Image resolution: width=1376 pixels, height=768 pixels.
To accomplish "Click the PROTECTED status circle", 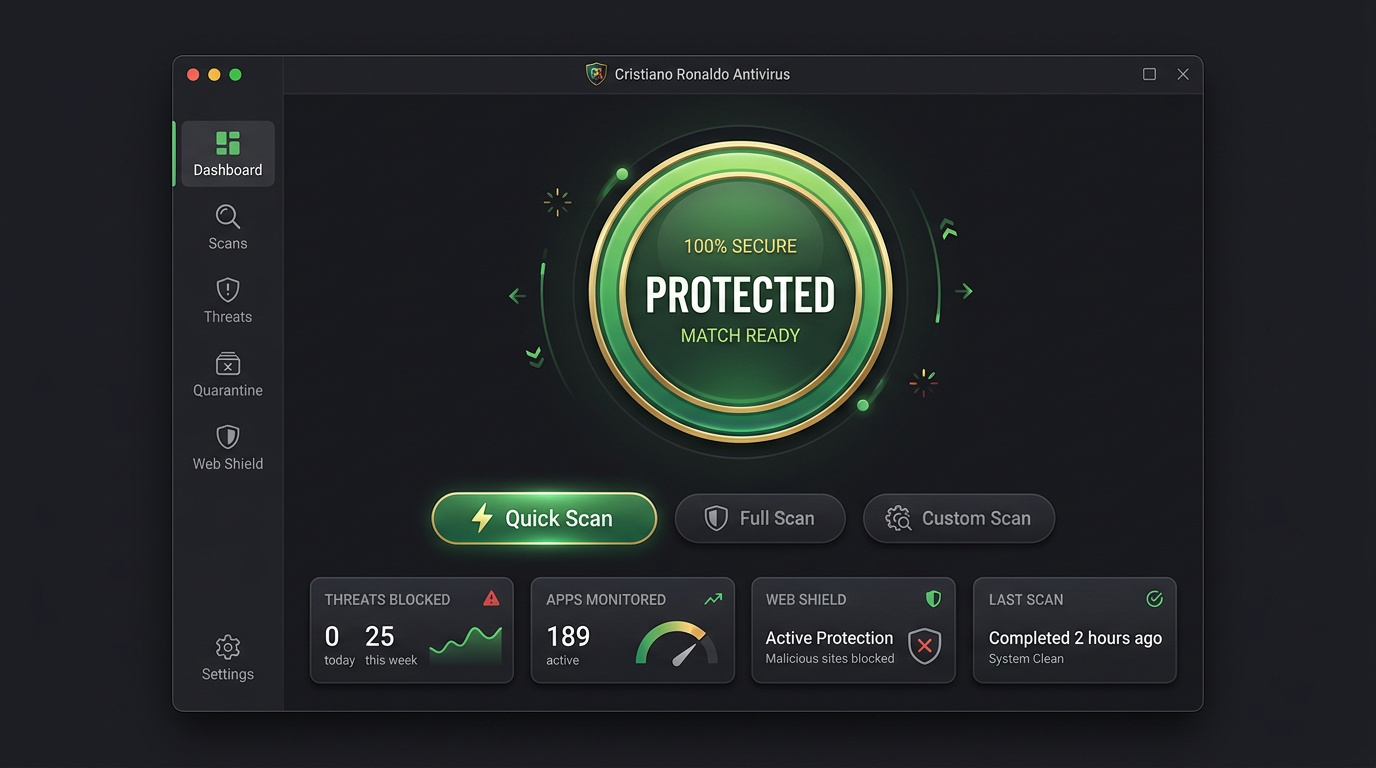I will pos(740,292).
